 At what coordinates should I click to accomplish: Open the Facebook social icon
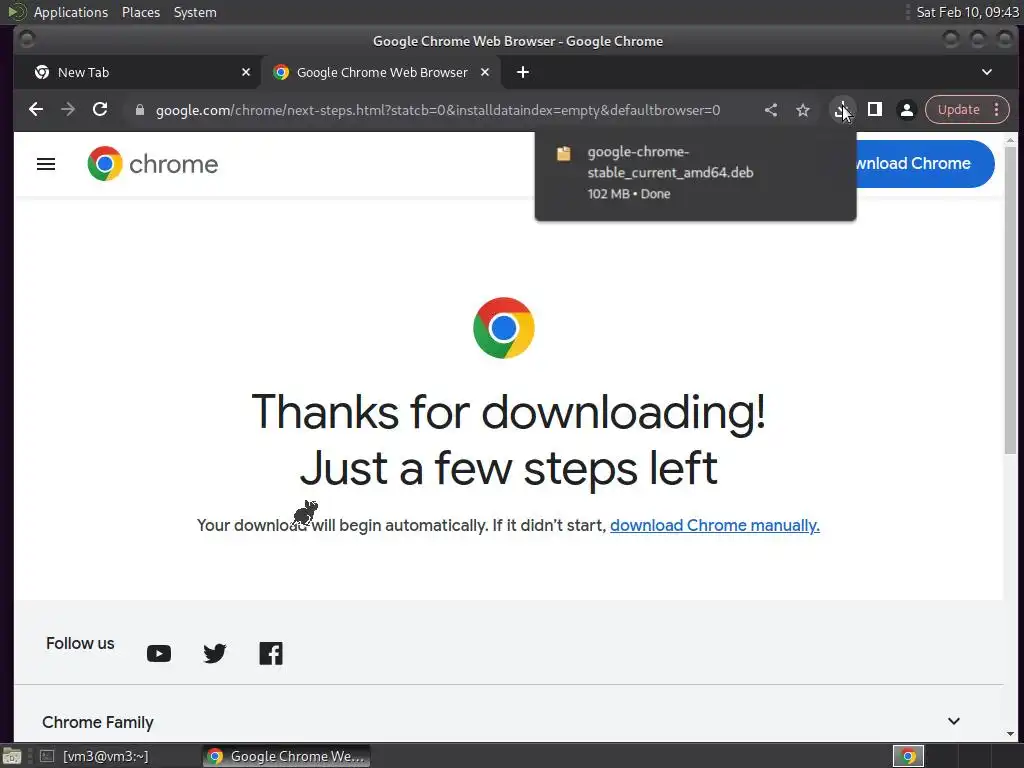coord(271,653)
